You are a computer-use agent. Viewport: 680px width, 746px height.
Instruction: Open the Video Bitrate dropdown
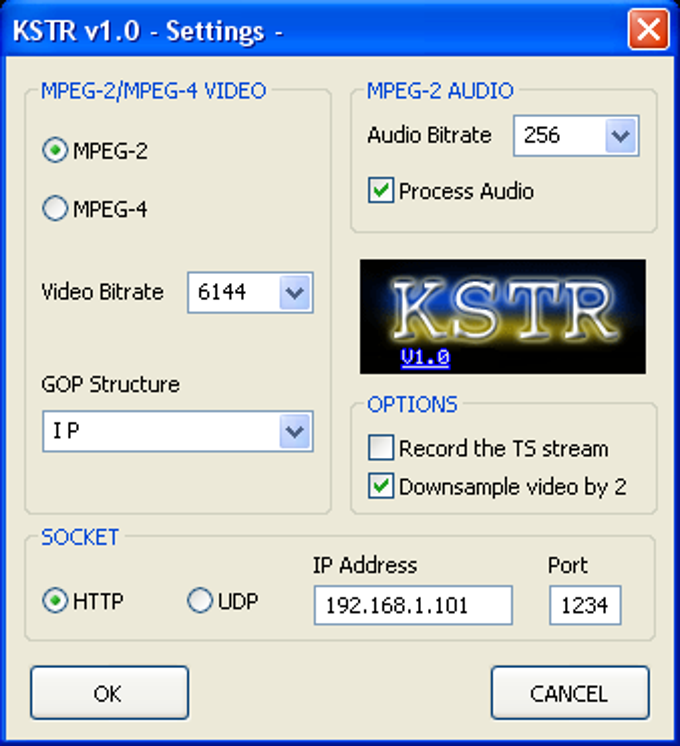(295, 293)
